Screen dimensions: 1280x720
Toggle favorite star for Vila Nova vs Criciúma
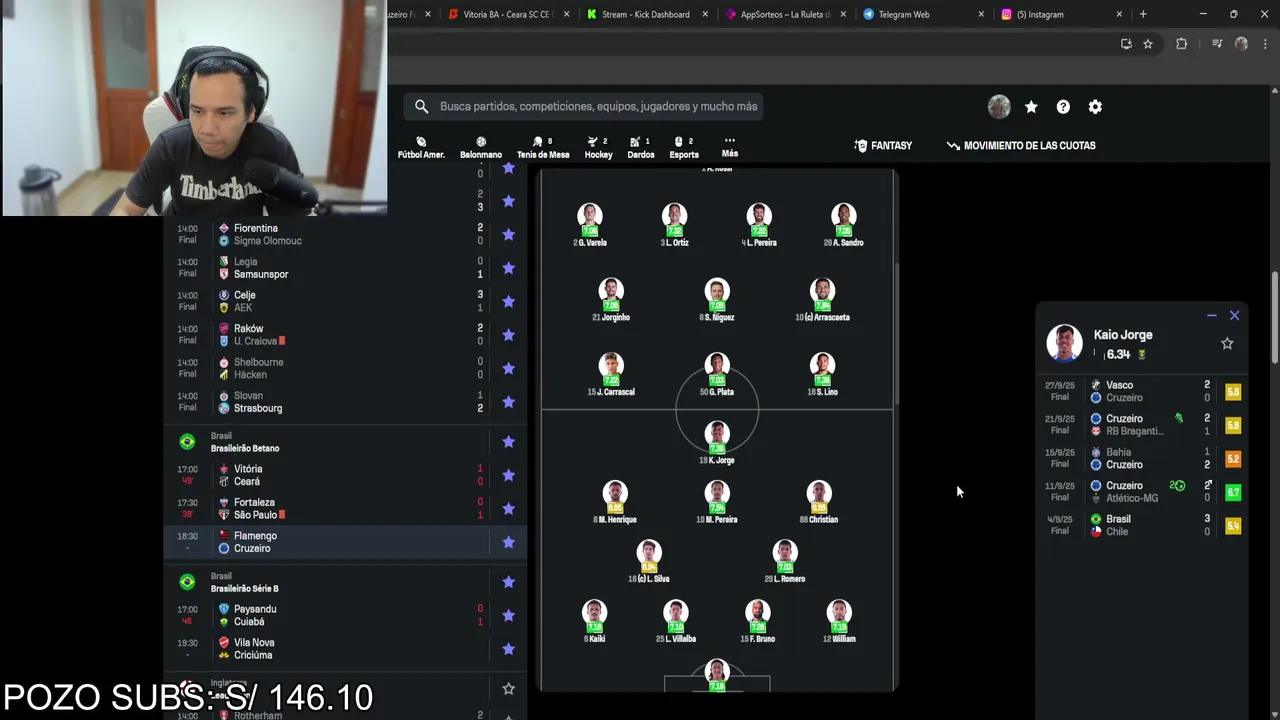point(508,649)
